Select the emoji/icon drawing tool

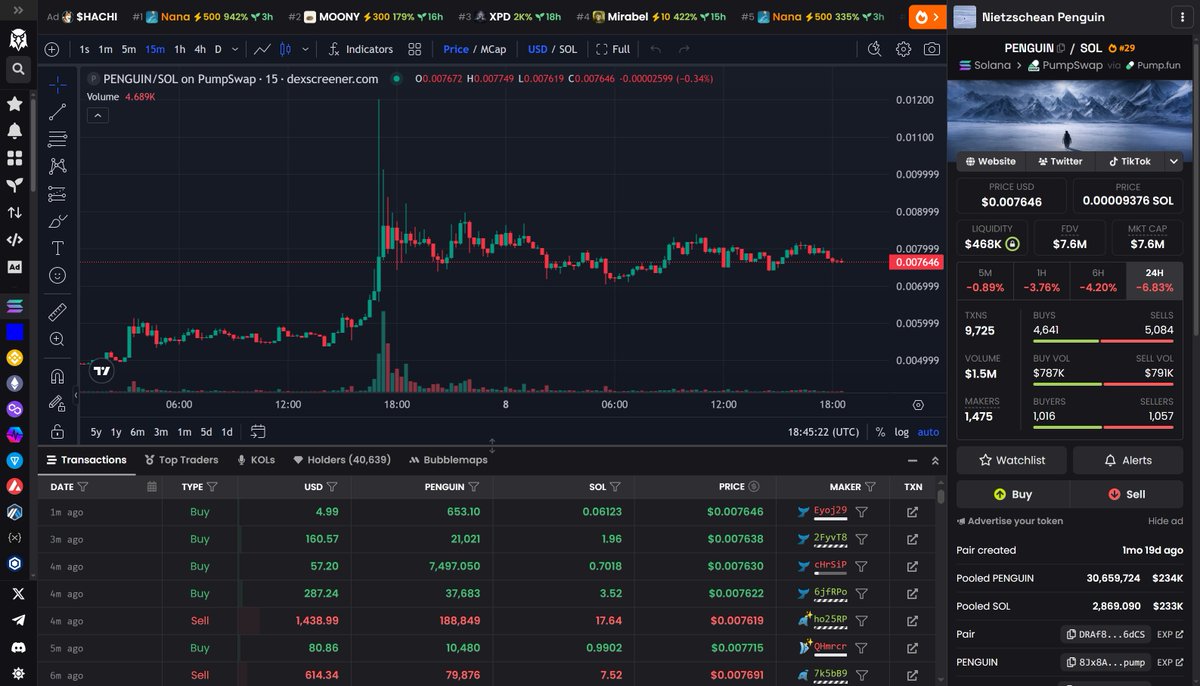tap(58, 275)
